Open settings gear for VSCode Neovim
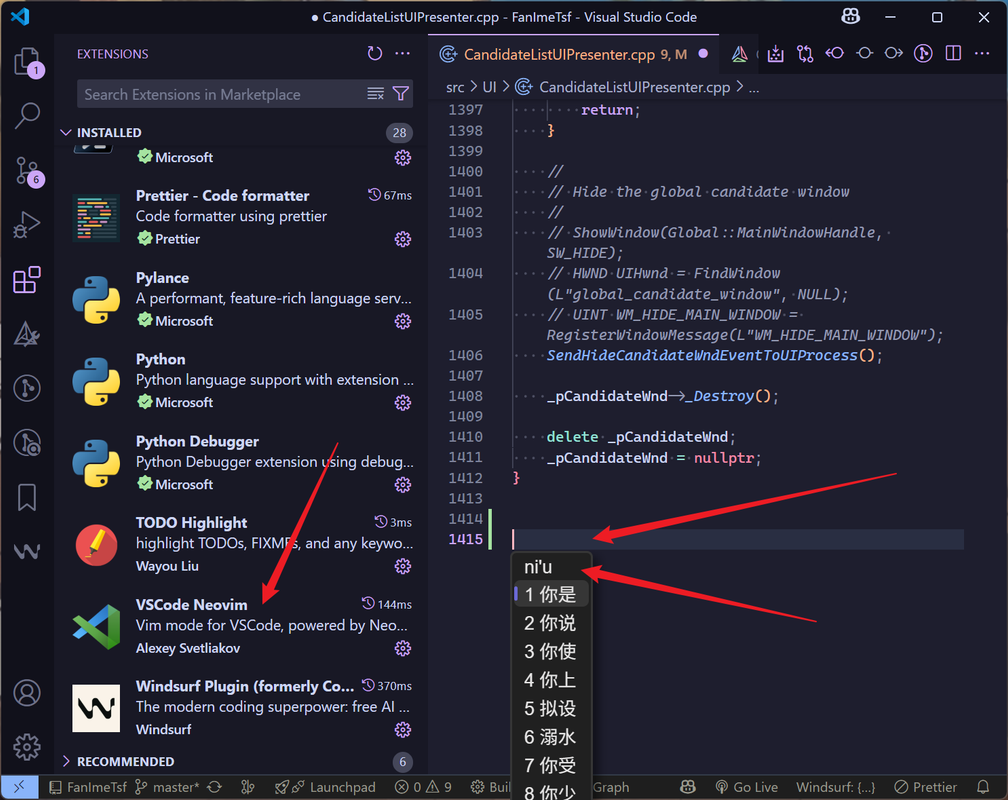This screenshot has height=800, width=1008. (x=402, y=648)
